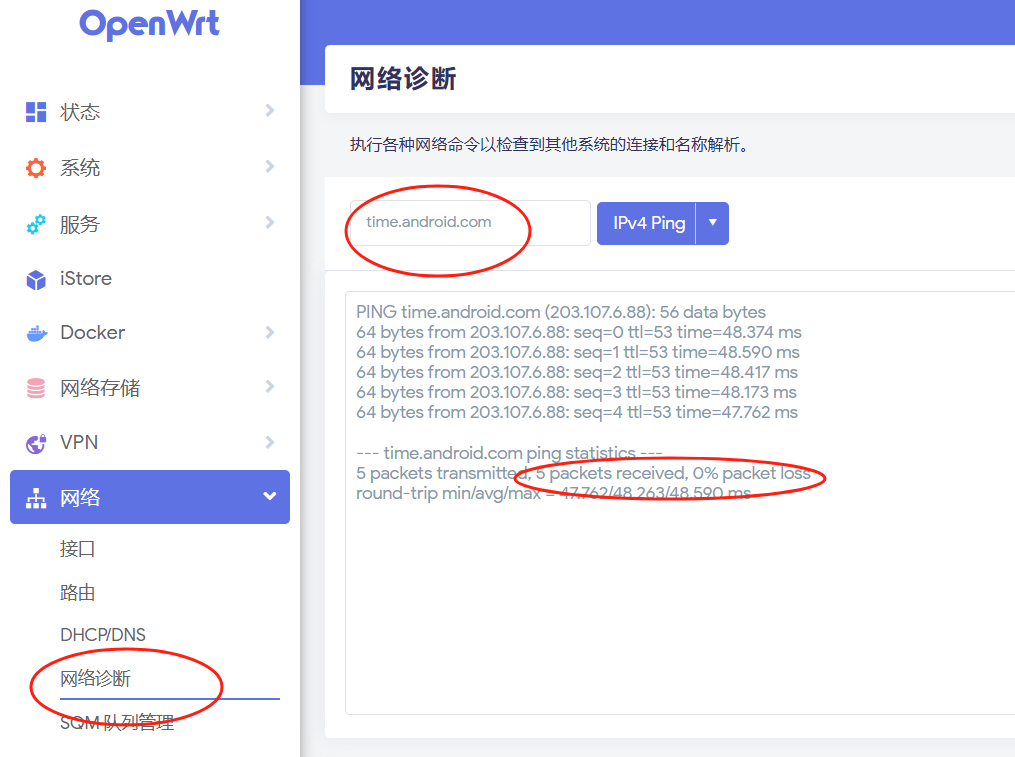Go to iStore

[x=150, y=278]
